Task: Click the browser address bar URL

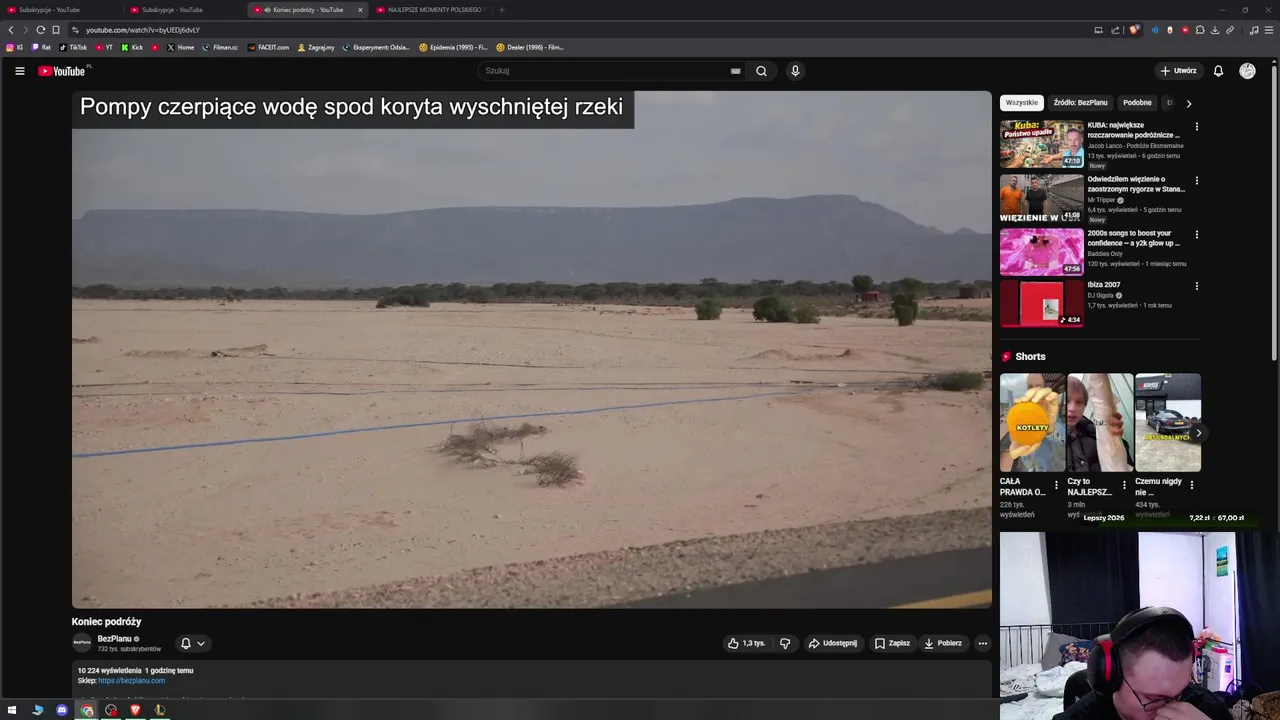Action: (143, 30)
